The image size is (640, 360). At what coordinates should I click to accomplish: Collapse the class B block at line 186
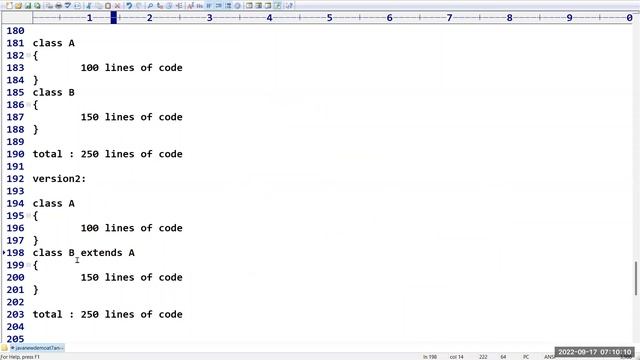click(x=29, y=104)
